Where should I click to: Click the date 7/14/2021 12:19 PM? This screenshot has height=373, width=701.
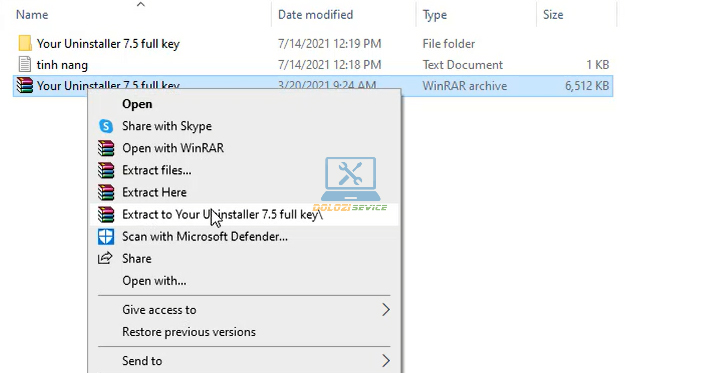point(329,44)
